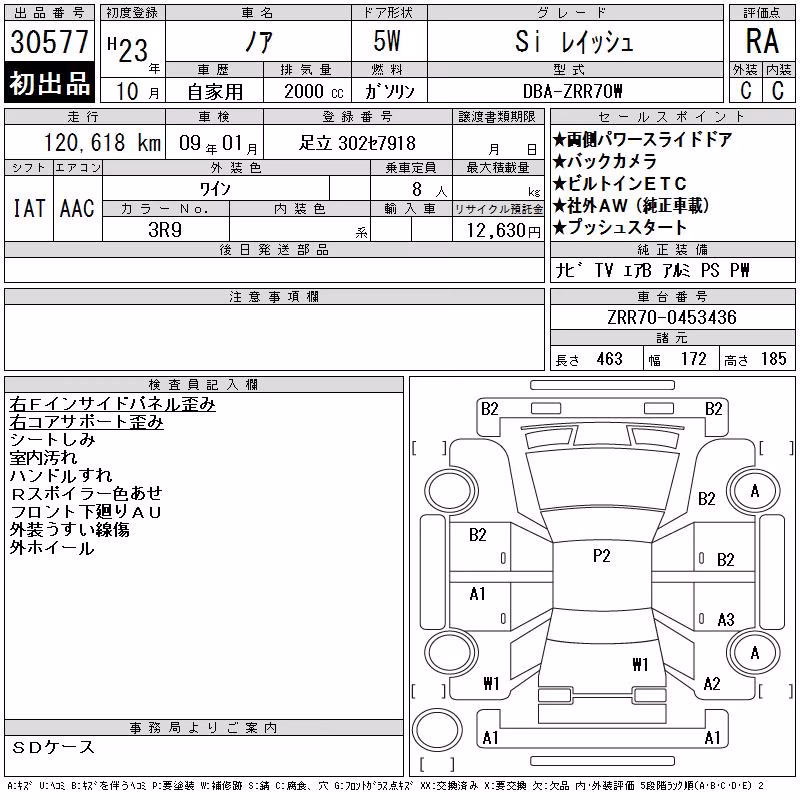Click the ★バックカメラ sales point line
The image size is (800, 800).
605,161
